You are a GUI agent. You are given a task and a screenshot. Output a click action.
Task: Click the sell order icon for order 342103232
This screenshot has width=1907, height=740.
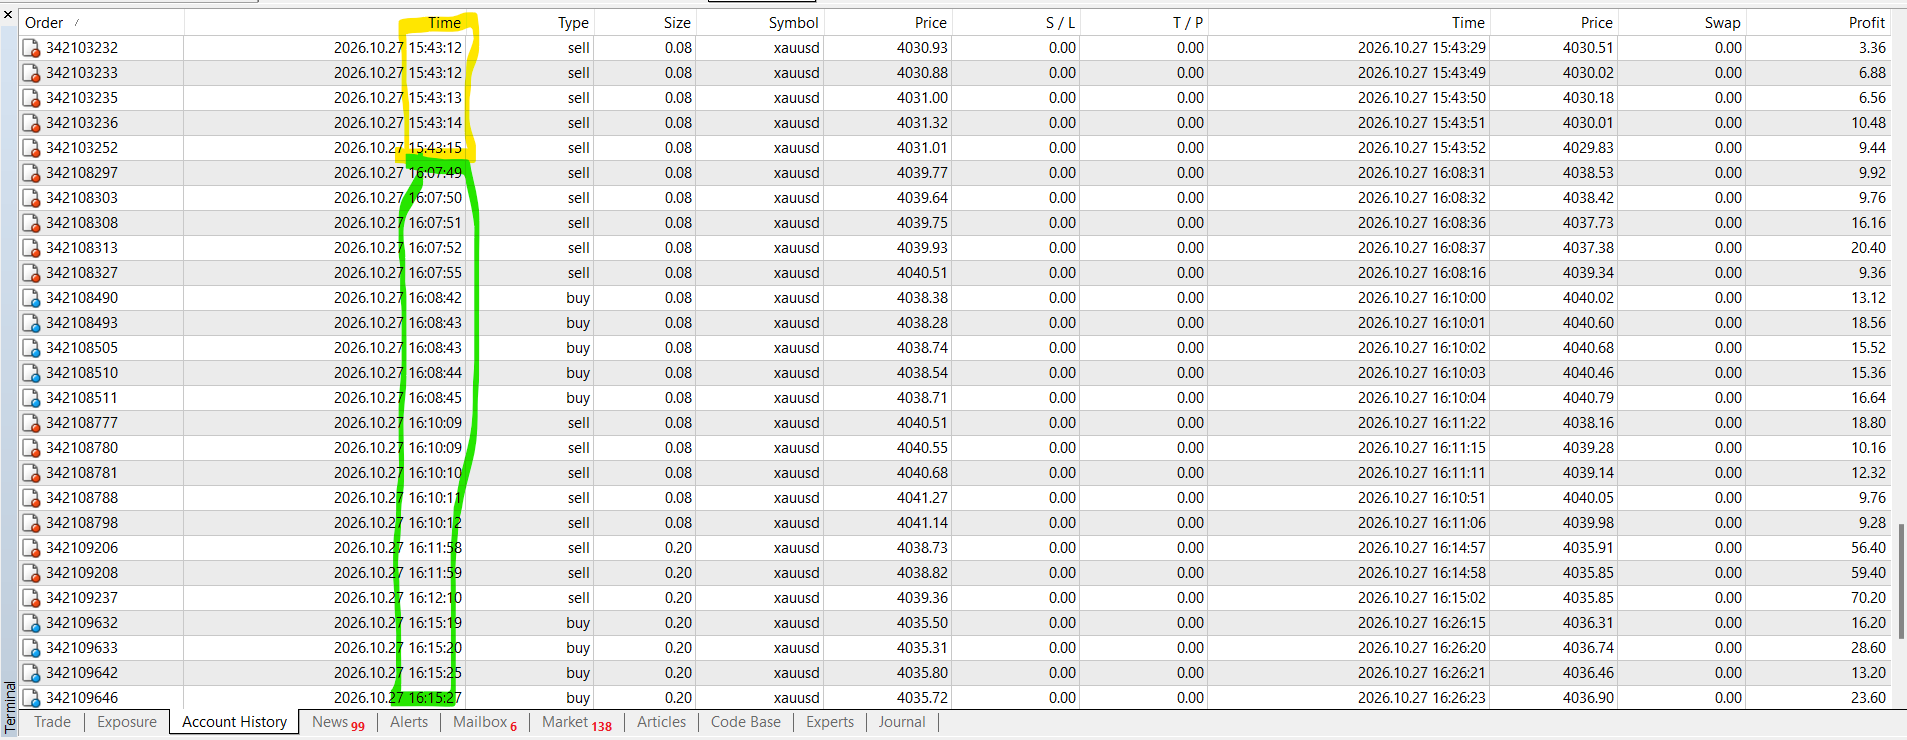pos(31,48)
